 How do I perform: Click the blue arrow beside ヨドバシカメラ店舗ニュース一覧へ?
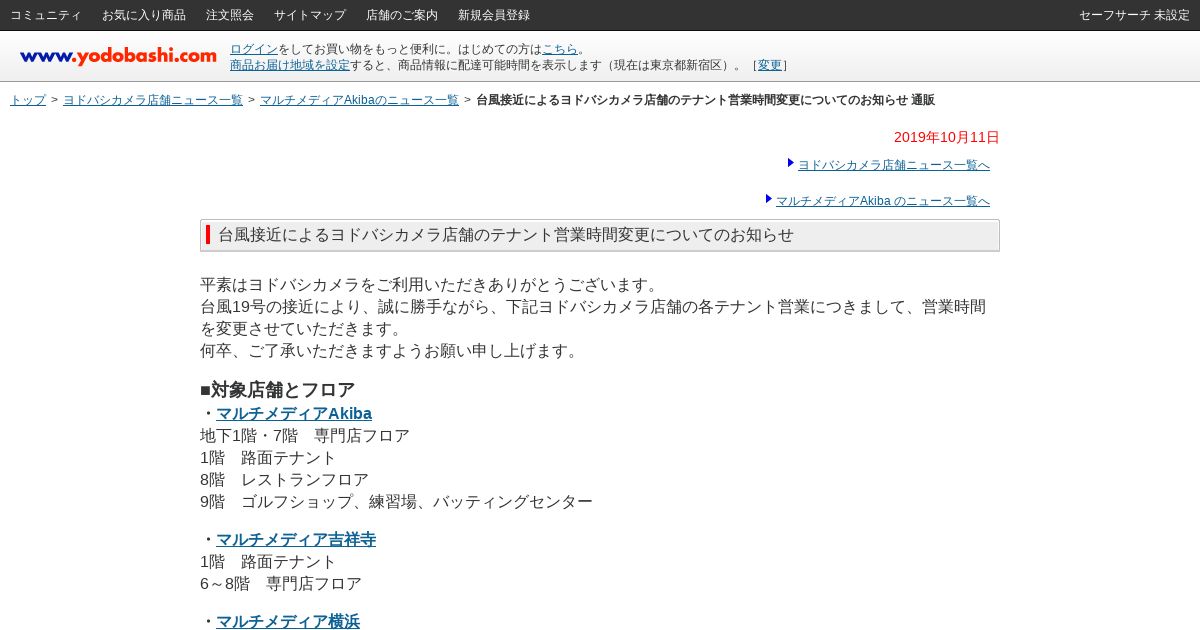(791, 163)
